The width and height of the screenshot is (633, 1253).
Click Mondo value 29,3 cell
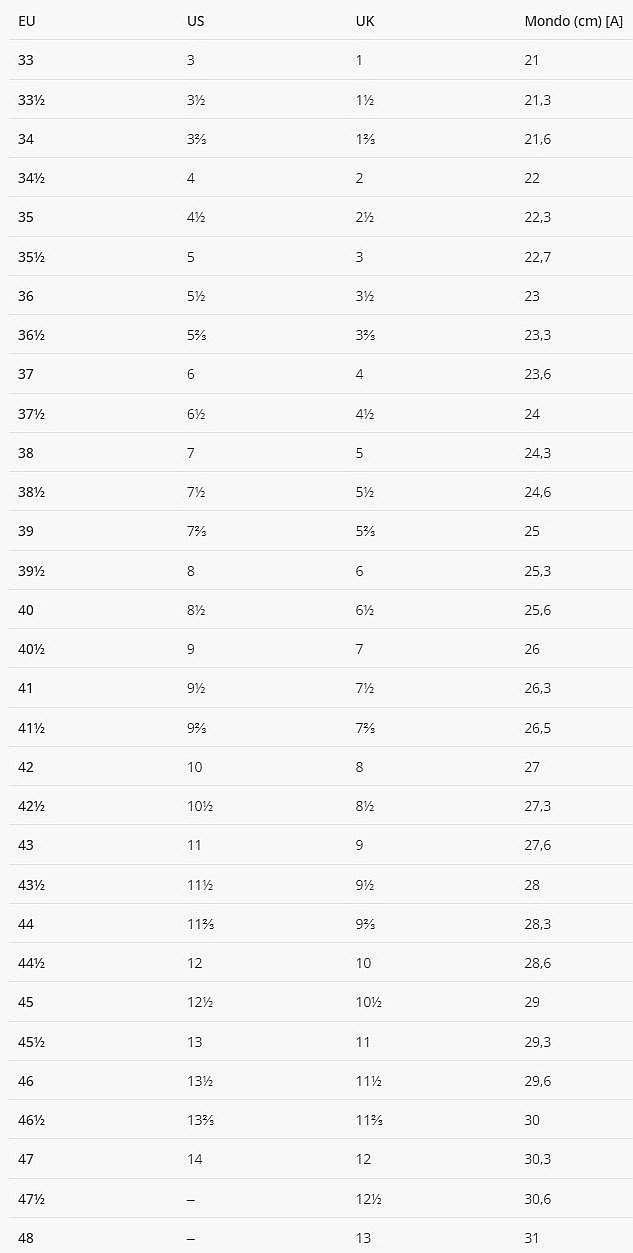tap(537, 1042)
